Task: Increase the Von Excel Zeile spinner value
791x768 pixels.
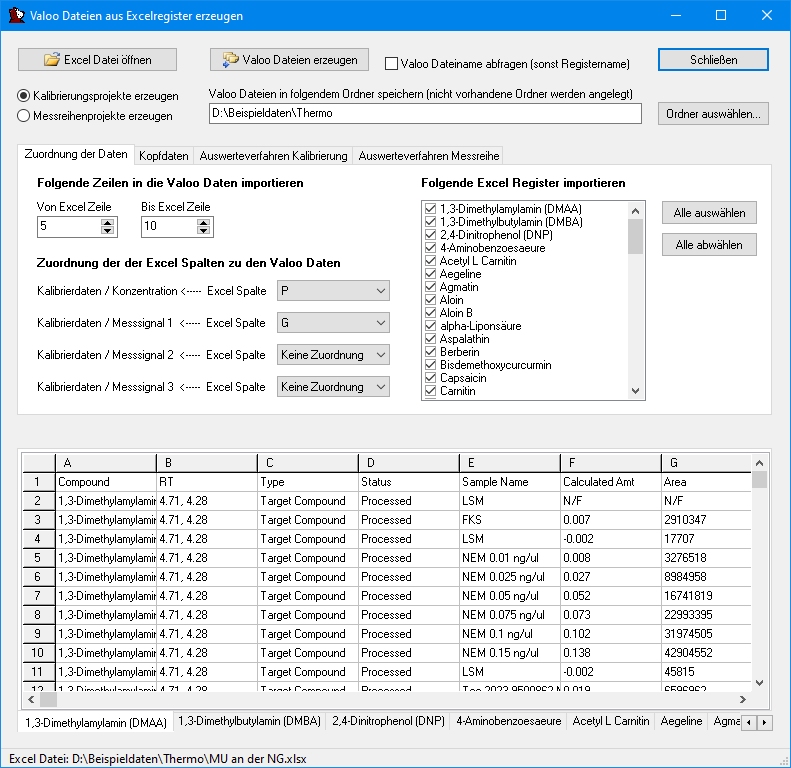Action: click(x=108, y=222)
